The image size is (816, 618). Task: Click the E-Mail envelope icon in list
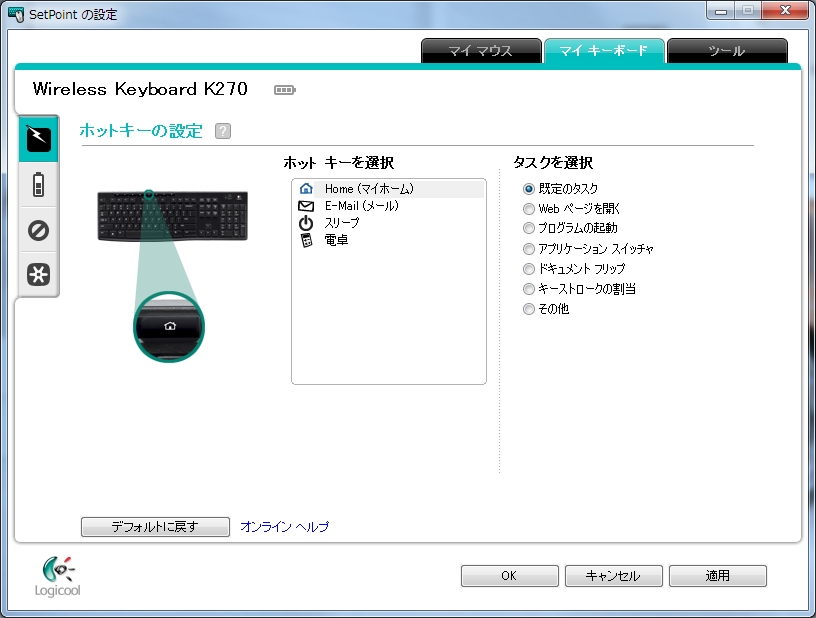pyautogui.click(x=306, y=206)
